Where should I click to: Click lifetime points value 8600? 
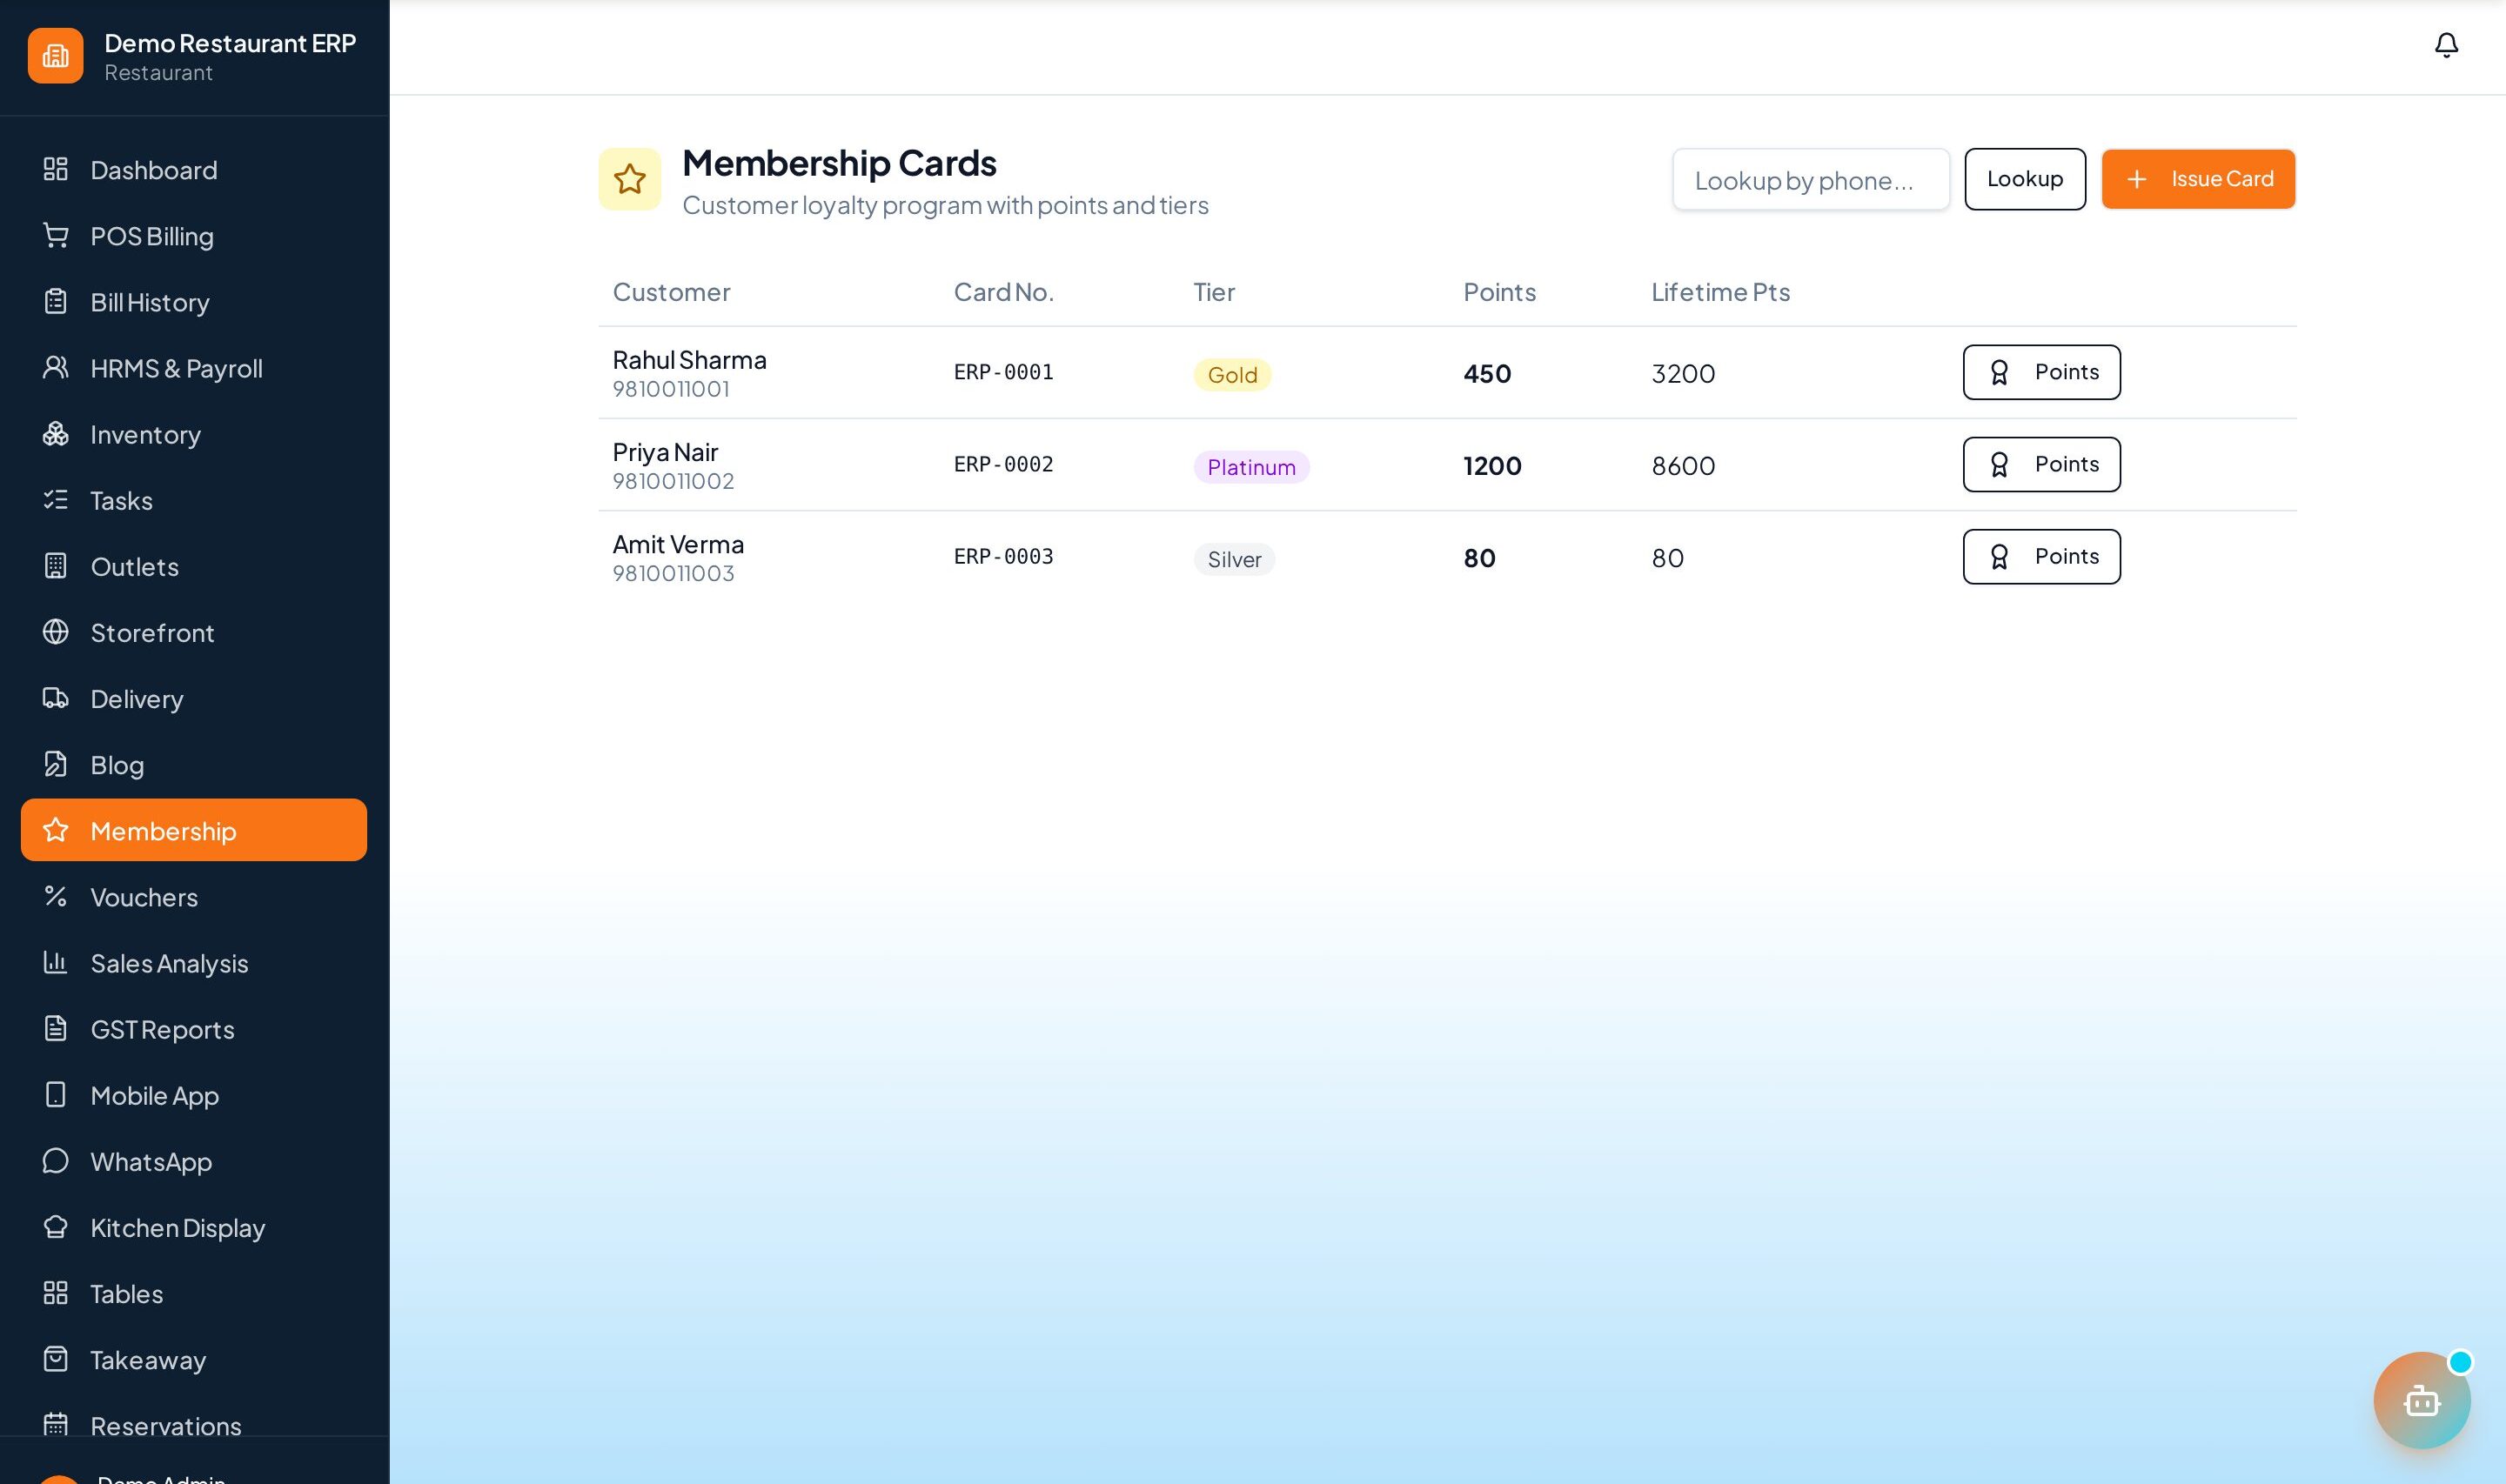point(1683,466)
